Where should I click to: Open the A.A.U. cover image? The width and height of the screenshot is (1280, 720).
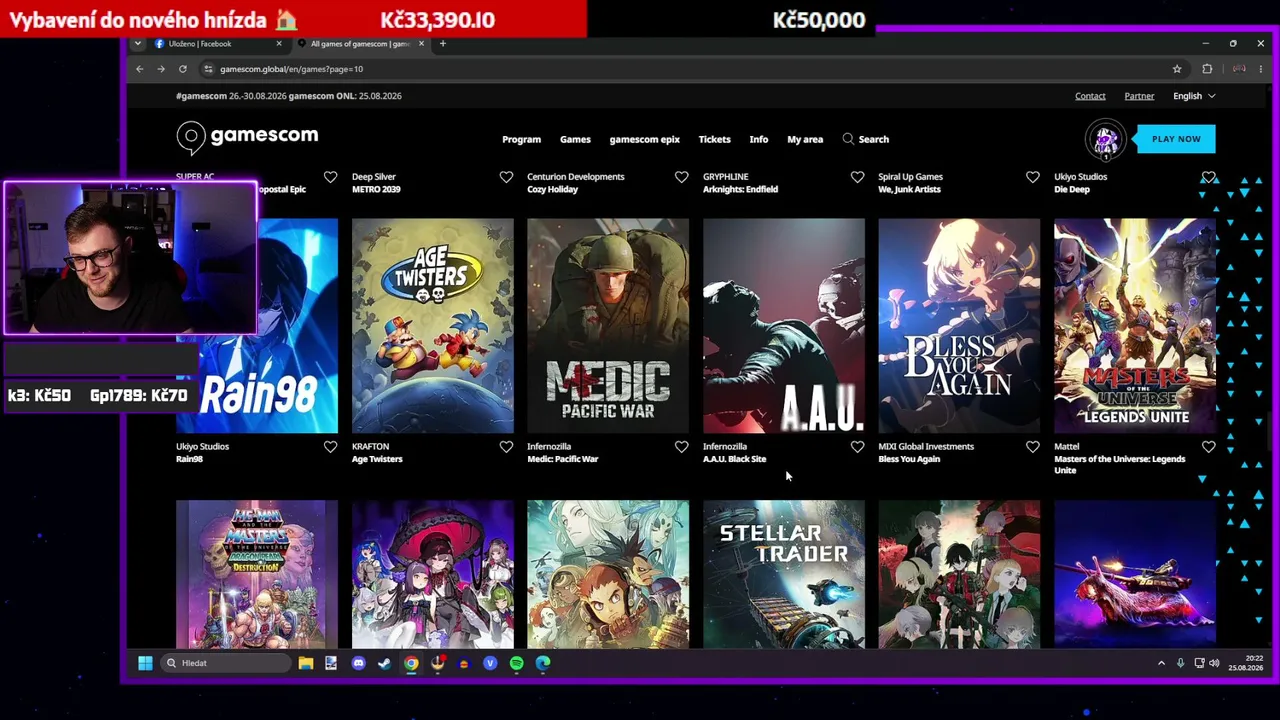click(x=784, y=326)
